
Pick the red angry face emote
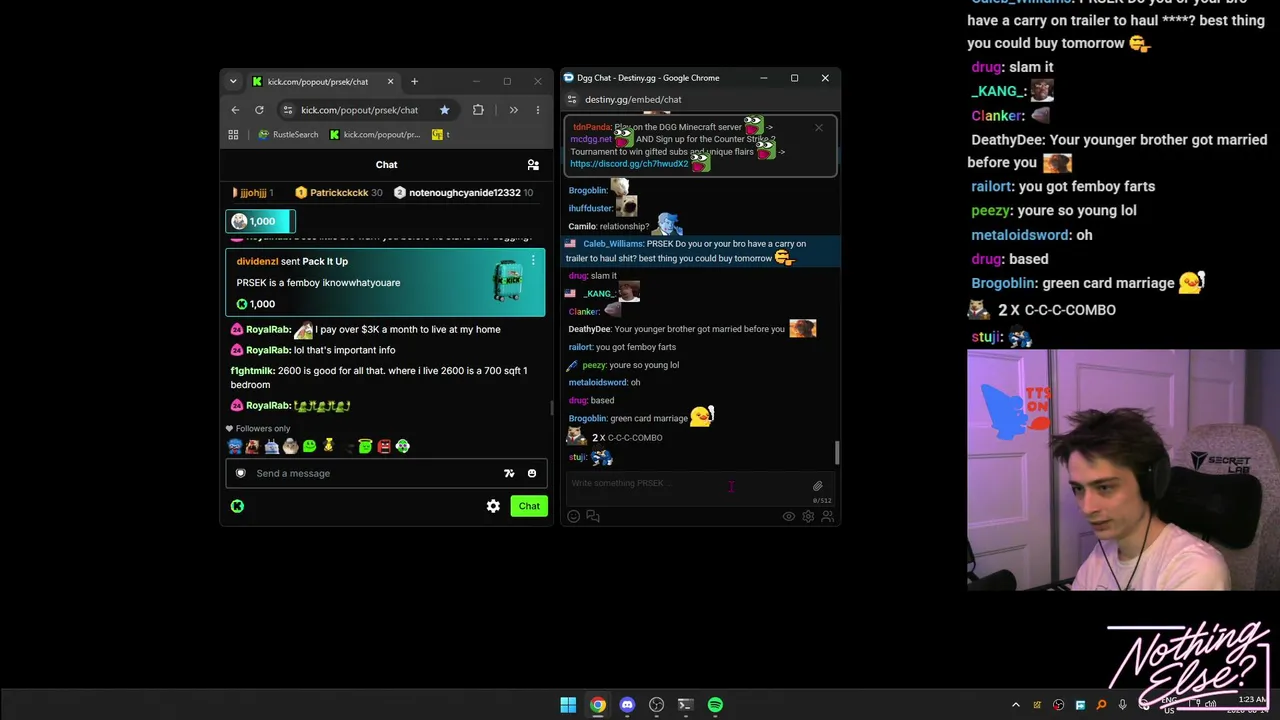point(384,446)
